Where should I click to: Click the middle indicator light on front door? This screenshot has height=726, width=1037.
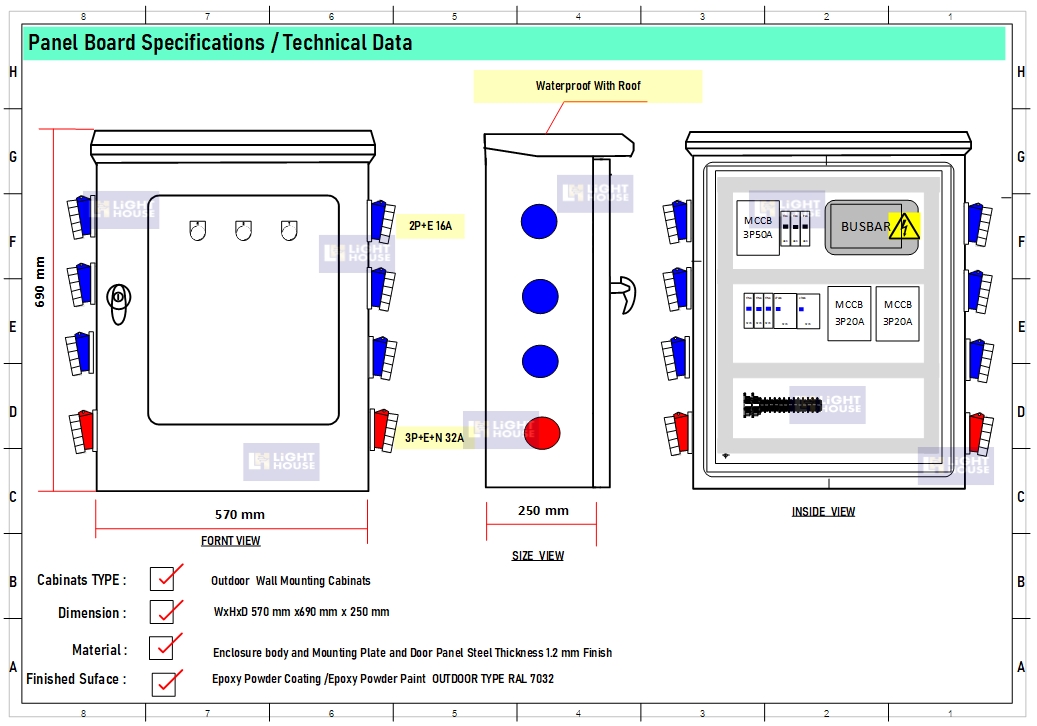243,231
